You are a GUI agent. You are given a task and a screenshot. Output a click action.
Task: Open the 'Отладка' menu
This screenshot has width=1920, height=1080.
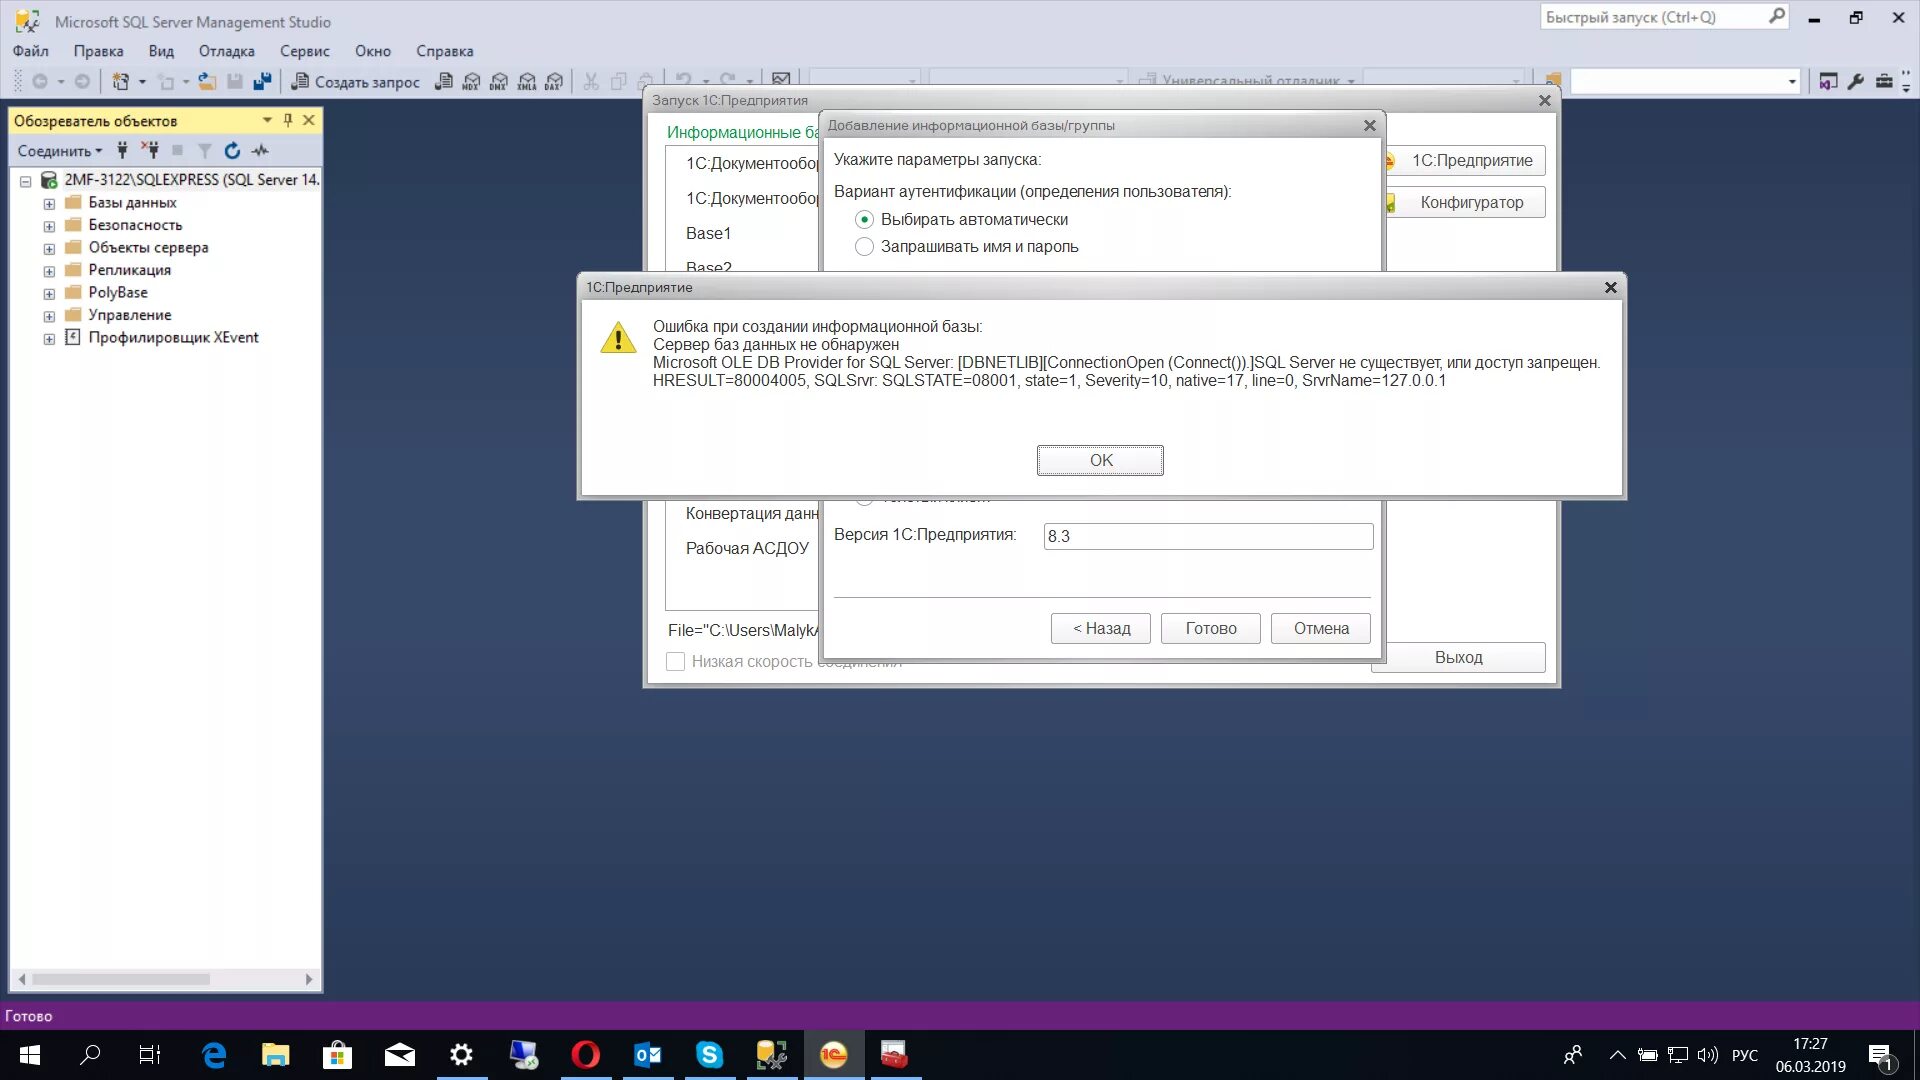226,51
